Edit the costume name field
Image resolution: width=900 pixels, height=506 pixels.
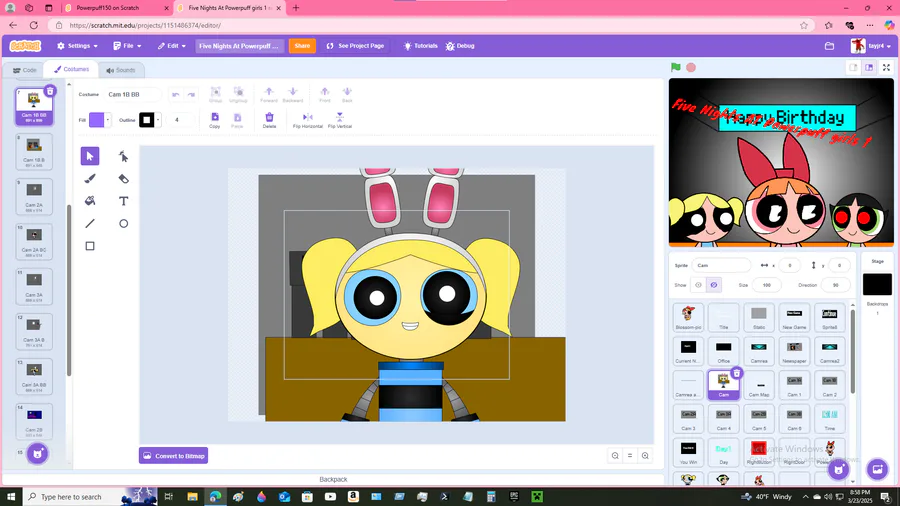133,94
